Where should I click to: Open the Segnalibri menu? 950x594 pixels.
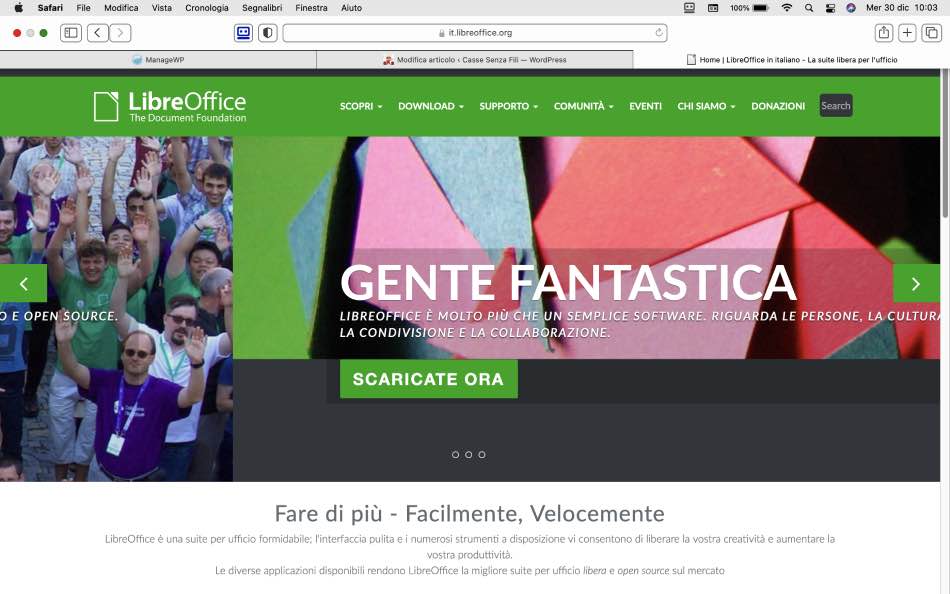262,8
